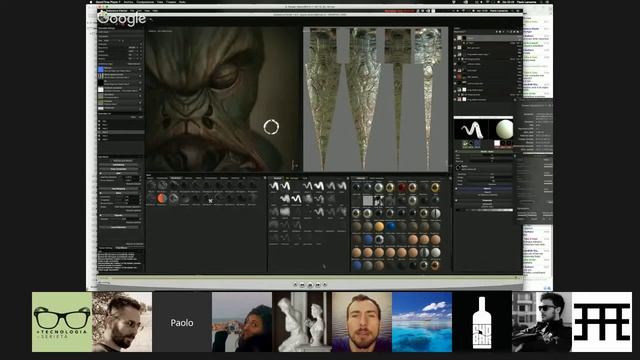
Task: Choose the plain white sphere material
Action: click(436, 253)
